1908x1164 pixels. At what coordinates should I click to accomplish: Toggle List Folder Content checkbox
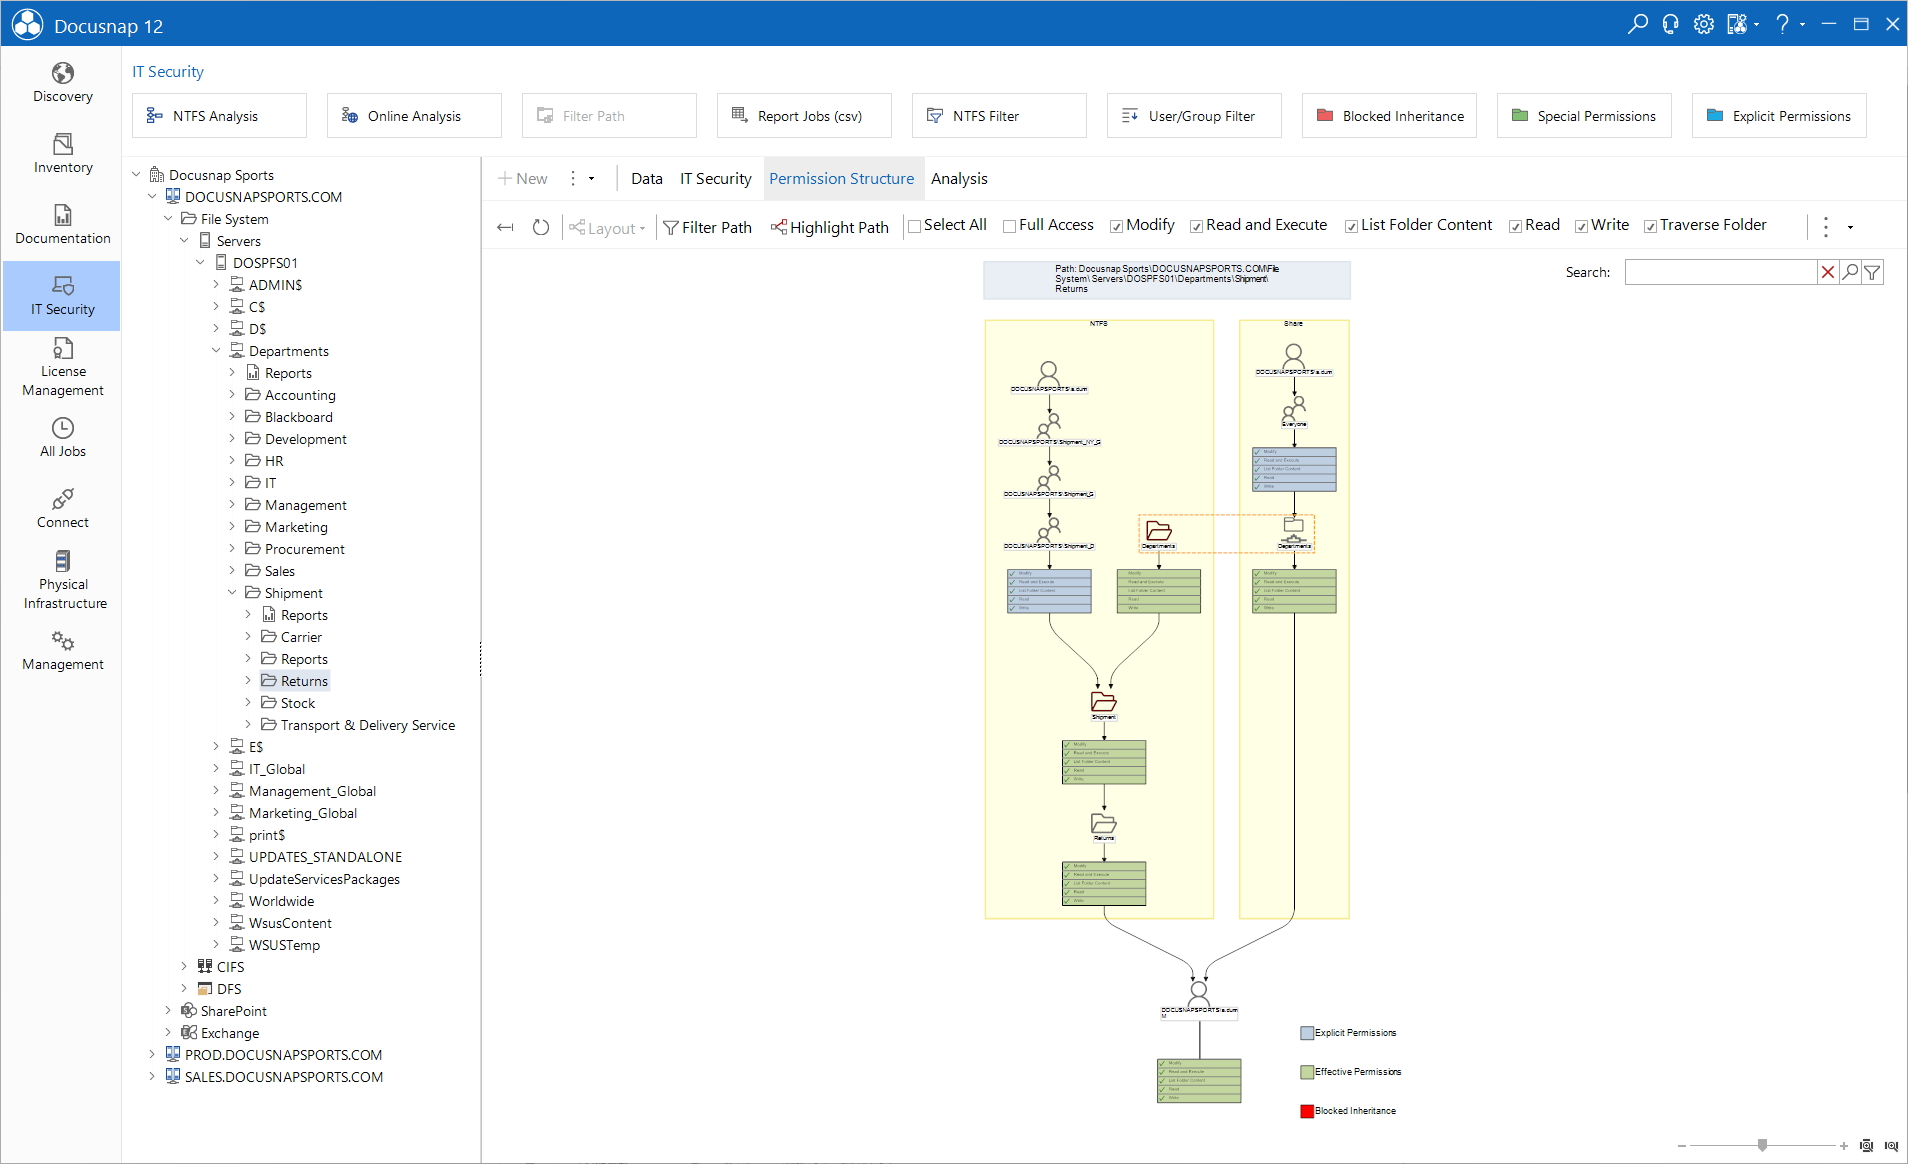pos(1351,226)
